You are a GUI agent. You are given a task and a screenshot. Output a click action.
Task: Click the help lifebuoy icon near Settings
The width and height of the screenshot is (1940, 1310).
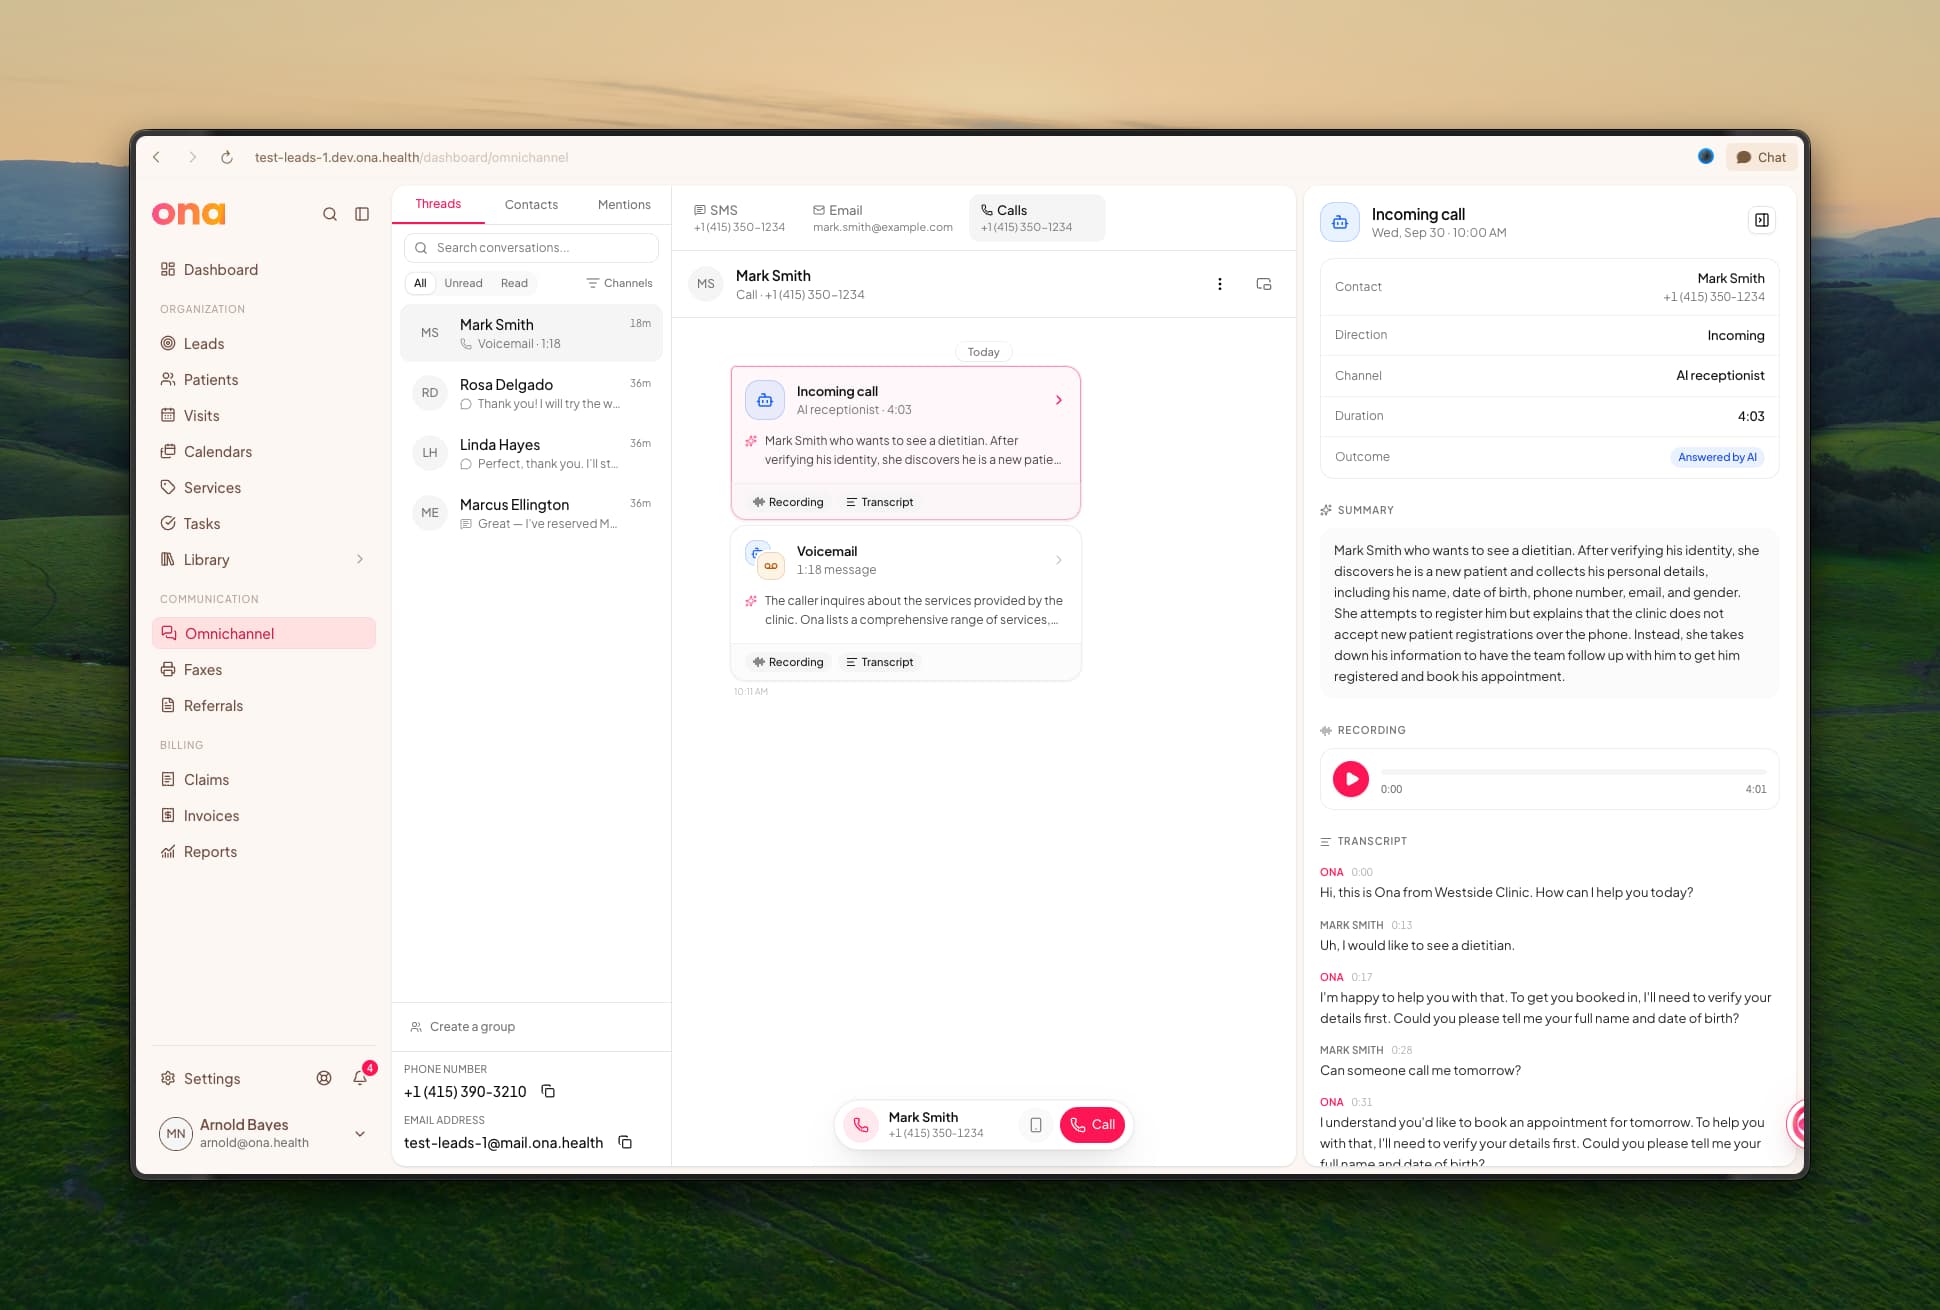(324, 1078)
